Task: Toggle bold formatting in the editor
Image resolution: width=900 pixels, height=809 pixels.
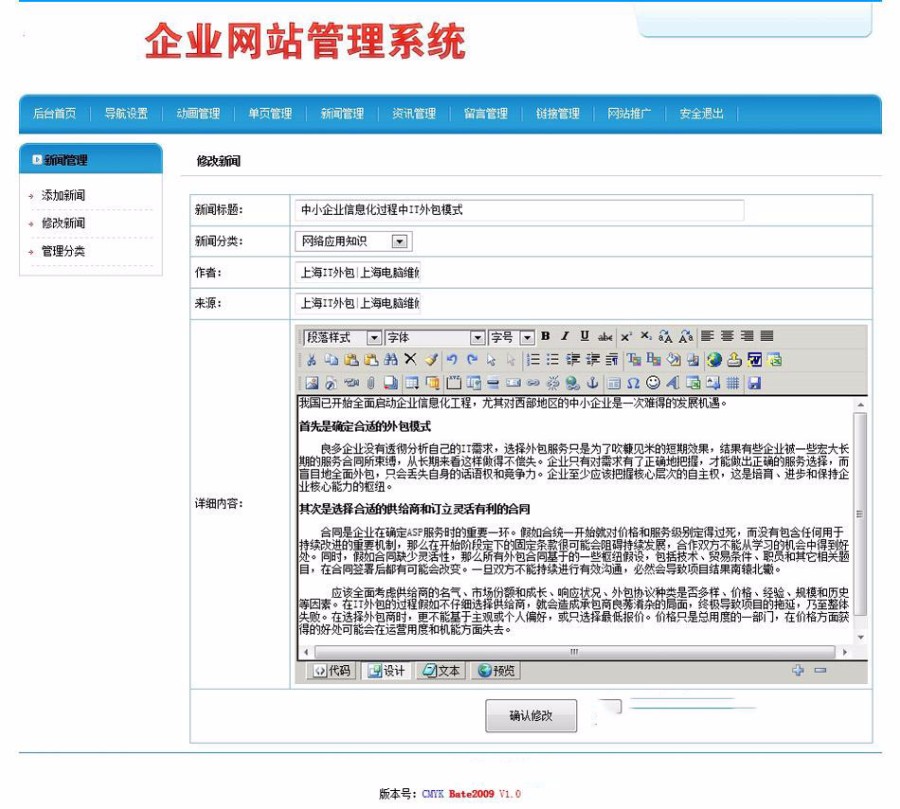Action: [545, 336]
